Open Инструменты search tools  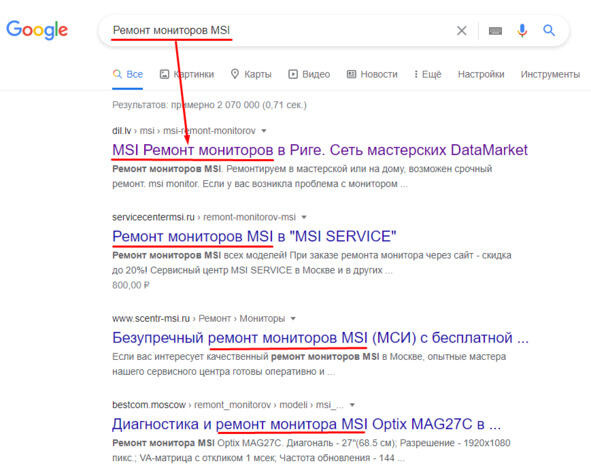tap(550, 74)
